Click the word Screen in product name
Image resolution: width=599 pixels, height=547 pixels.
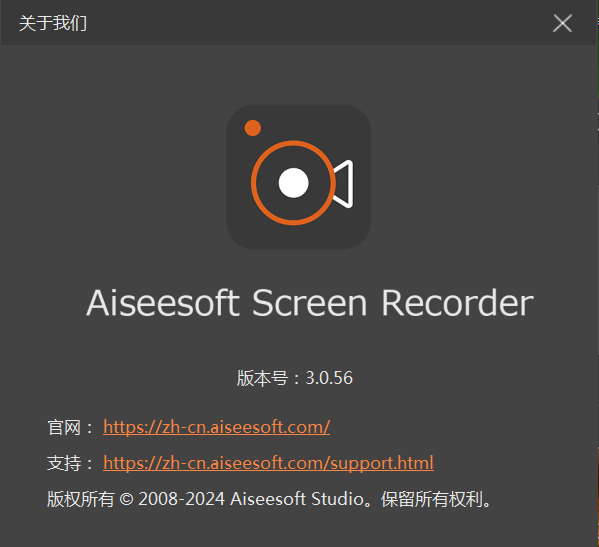pos(310,303)
